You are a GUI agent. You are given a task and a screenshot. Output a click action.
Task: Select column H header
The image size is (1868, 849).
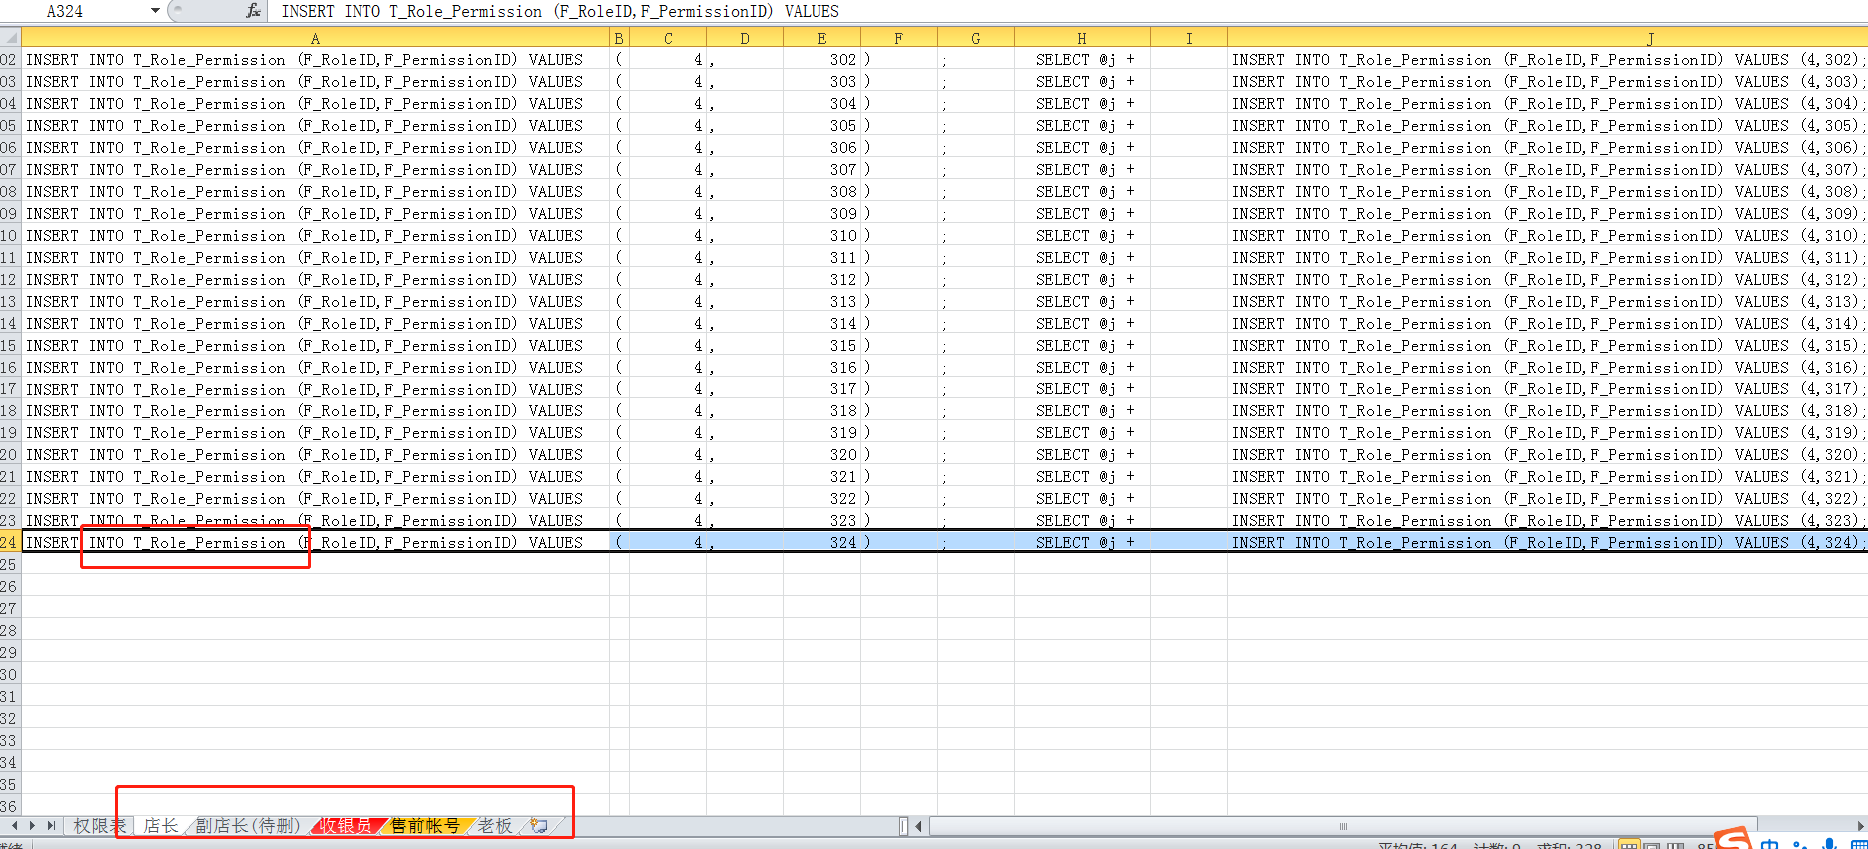[x=1082, y=38]
